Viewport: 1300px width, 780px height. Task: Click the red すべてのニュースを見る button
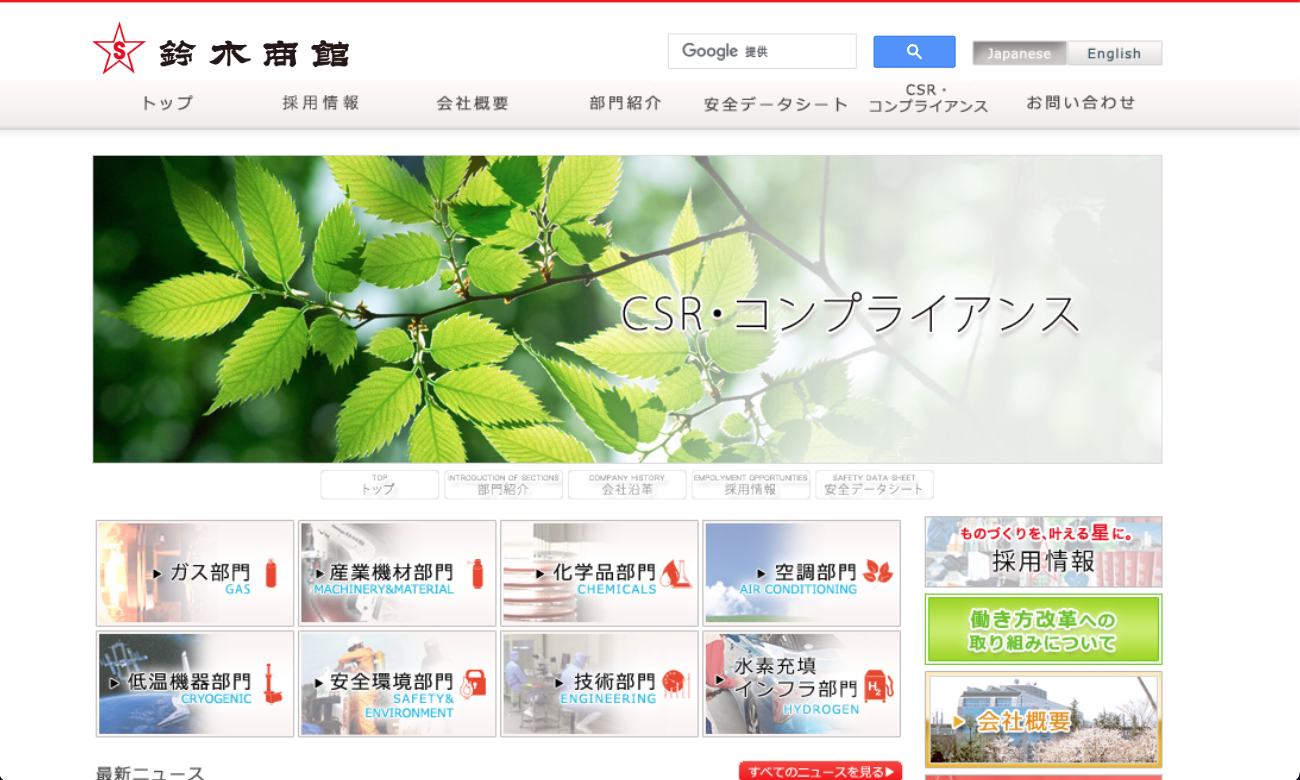820,771
